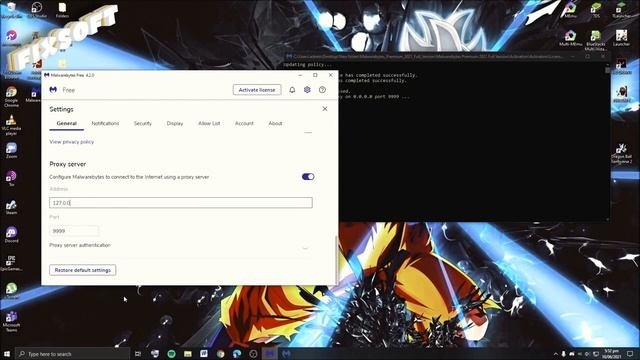
Task: Launch Microsoft Teams desktop shortcut
Action: click(11, 321)
